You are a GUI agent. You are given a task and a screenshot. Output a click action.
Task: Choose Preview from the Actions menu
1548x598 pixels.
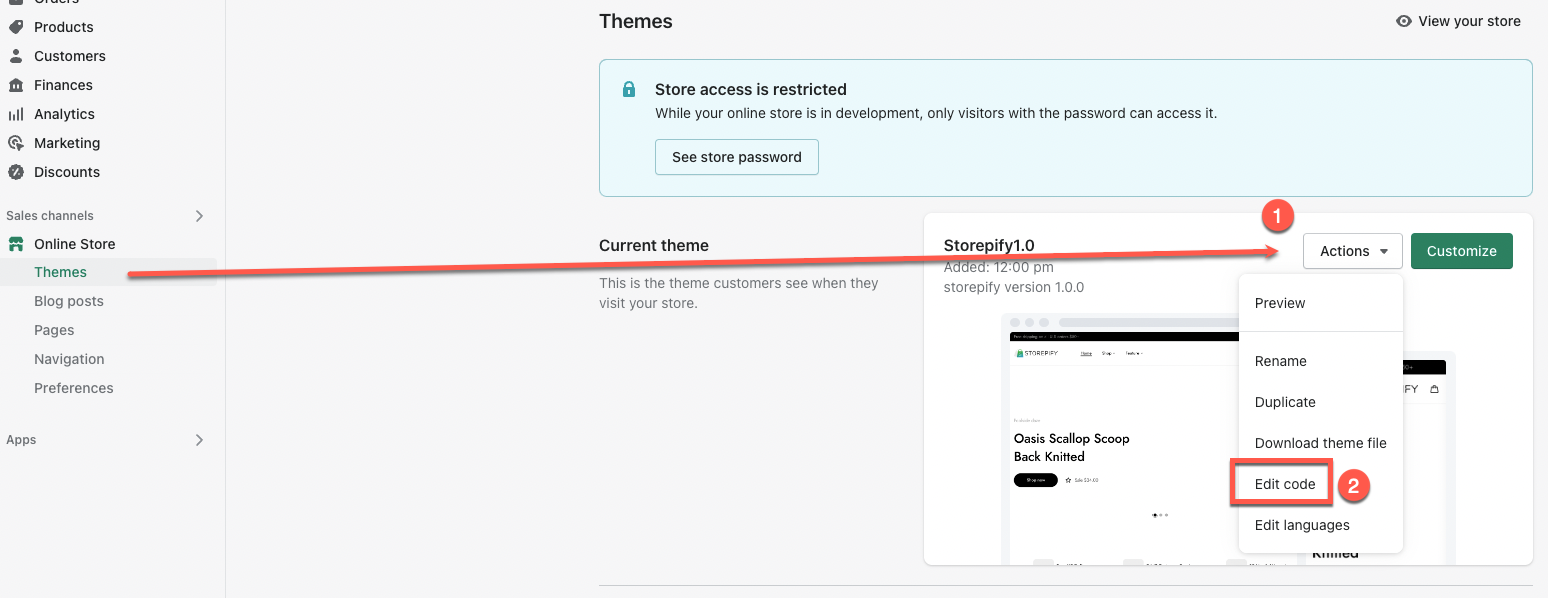(x=1321, y=303)
